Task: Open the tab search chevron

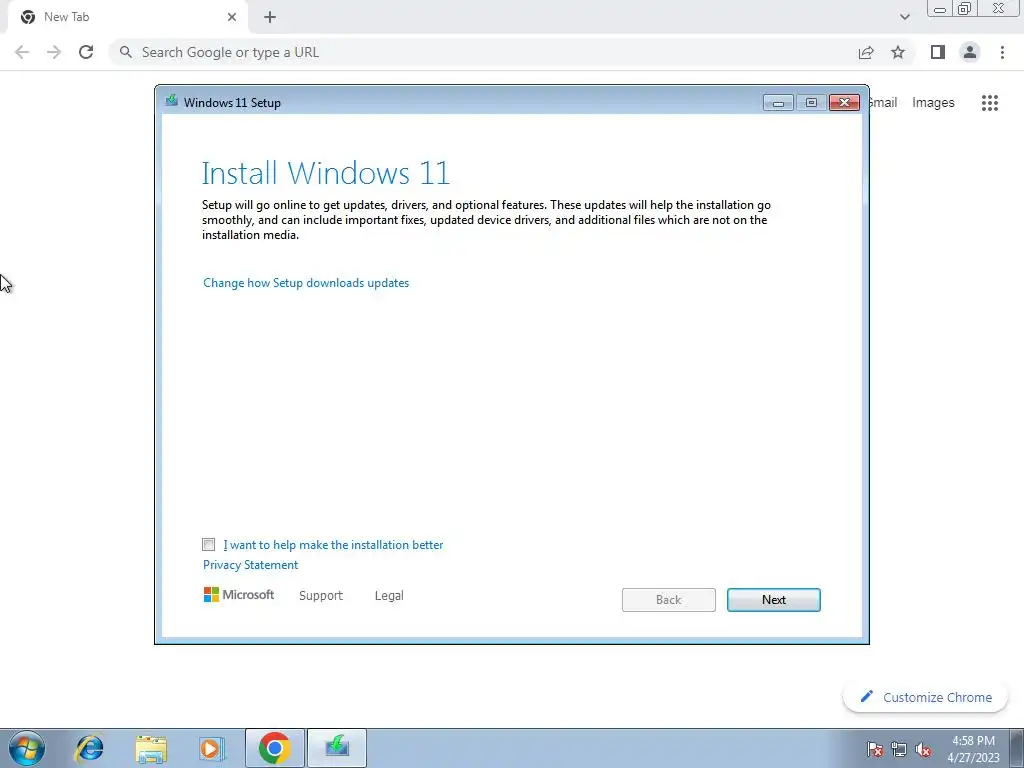Action: pyautogui.click(x=904, y=17)
